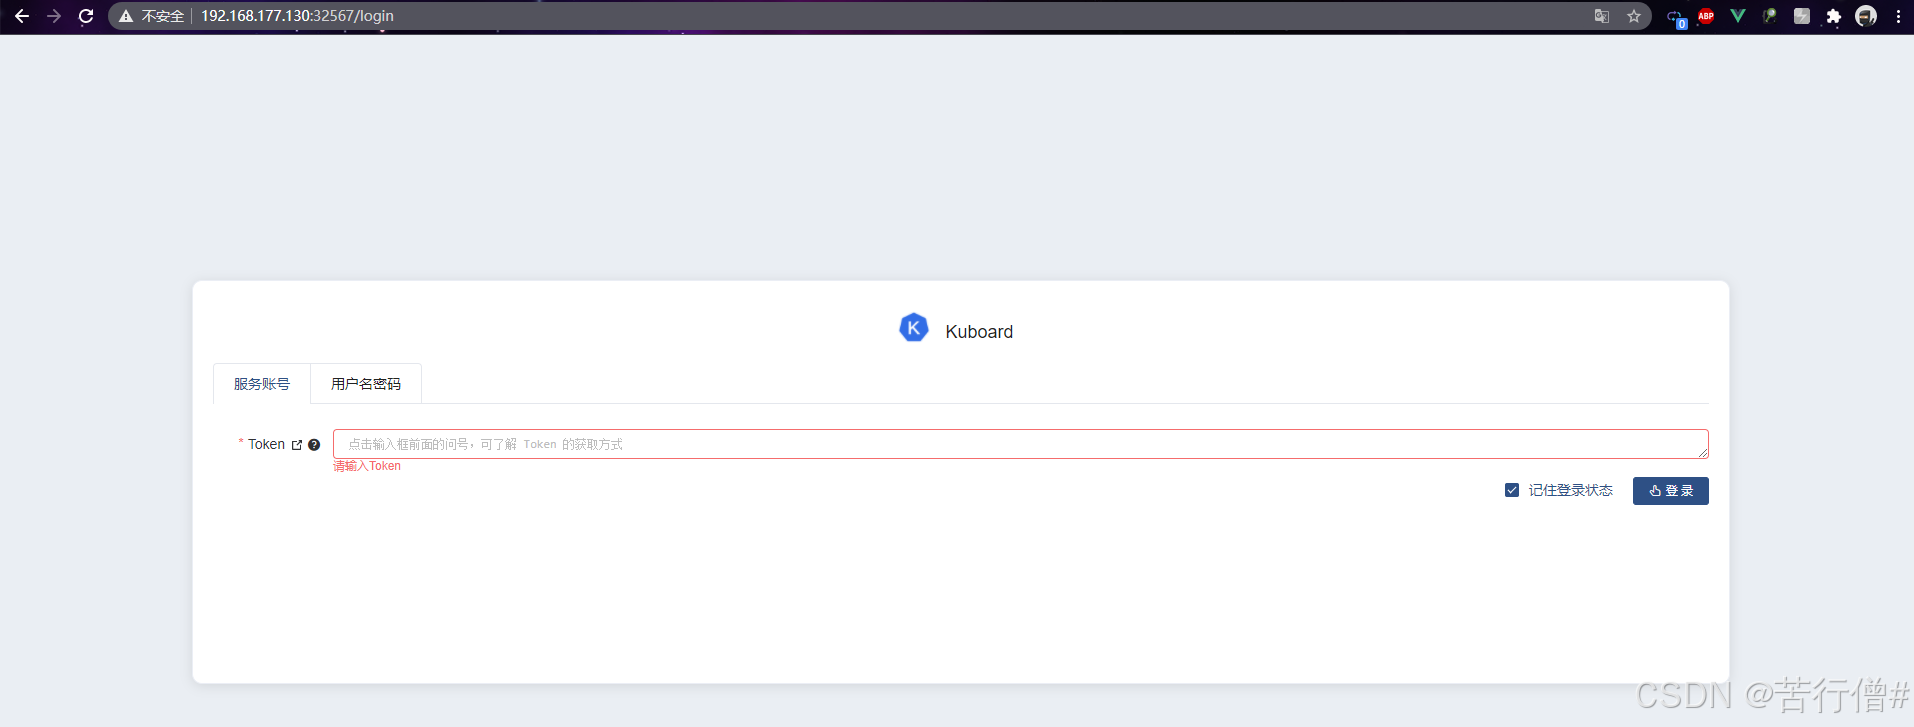1914x727 pixels.
Task: Open the Adblock Plus extension
Action: [1706, 16]
